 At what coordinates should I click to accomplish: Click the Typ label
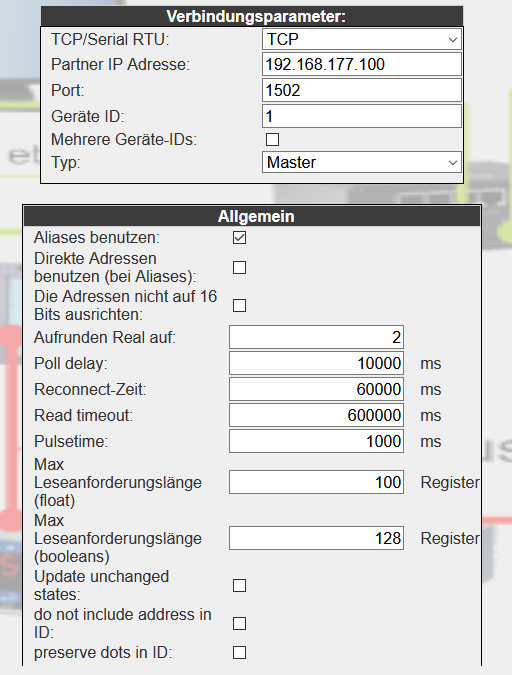pos(65,162)
